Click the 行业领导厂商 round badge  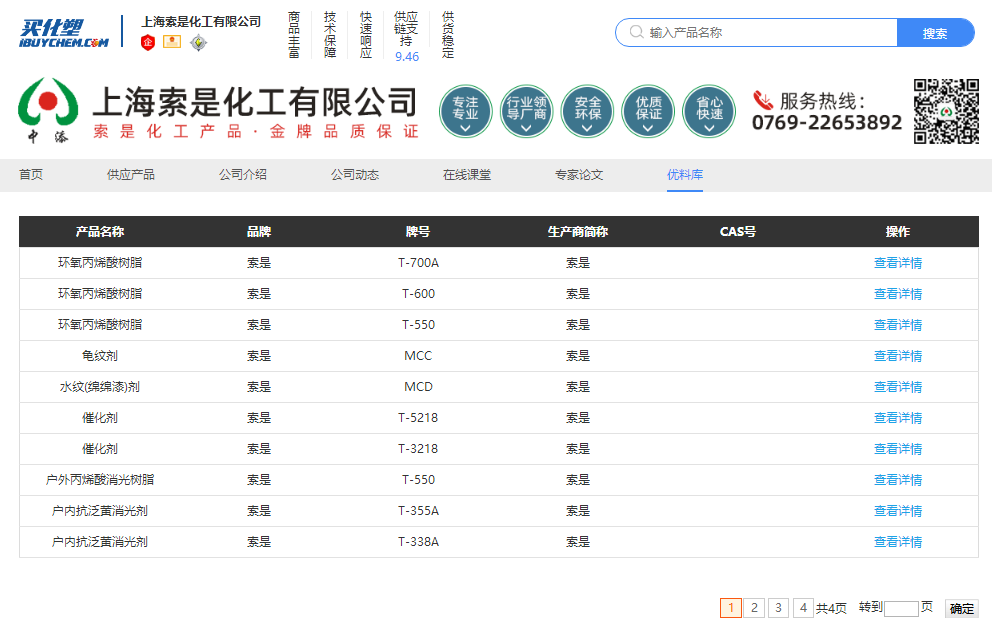(526, 111)
